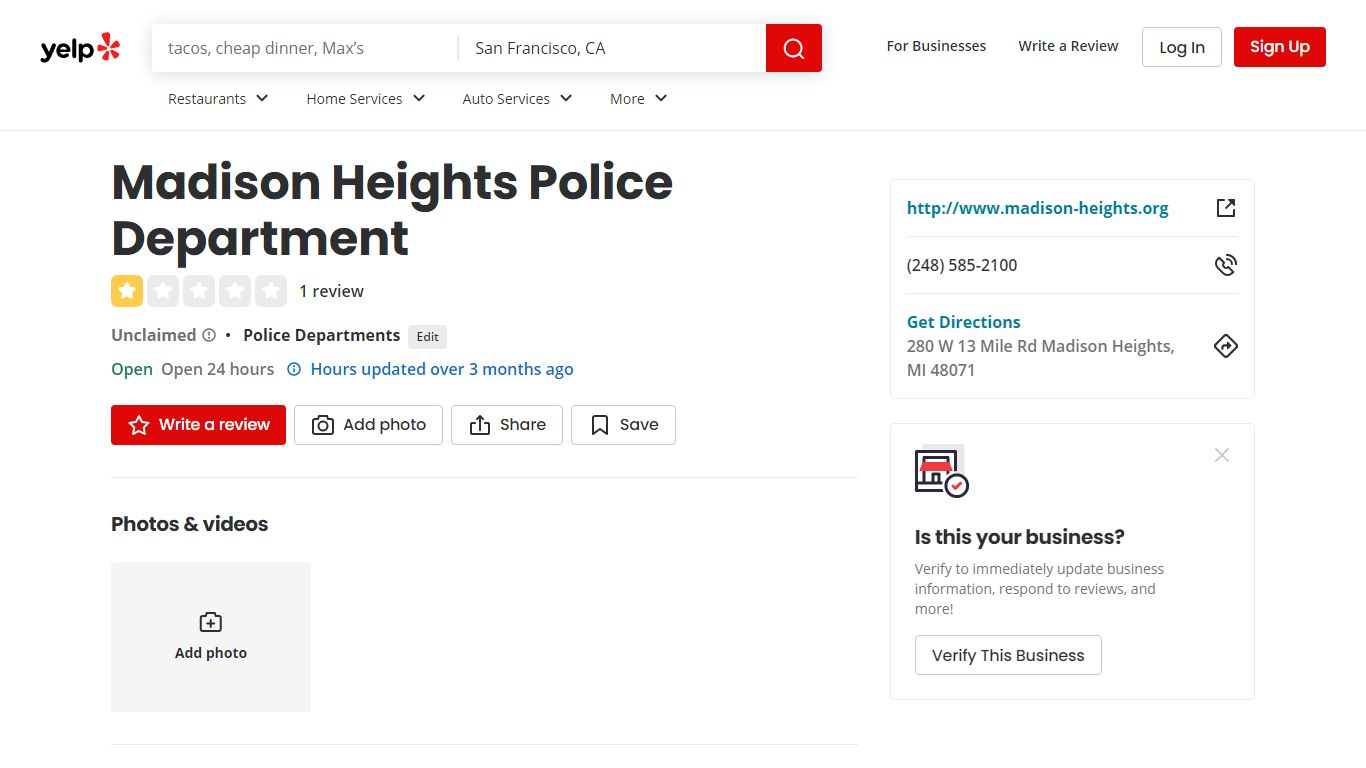Click the Yelp logo
This screenshot has height=768, width=1366.
pos(80,48)
